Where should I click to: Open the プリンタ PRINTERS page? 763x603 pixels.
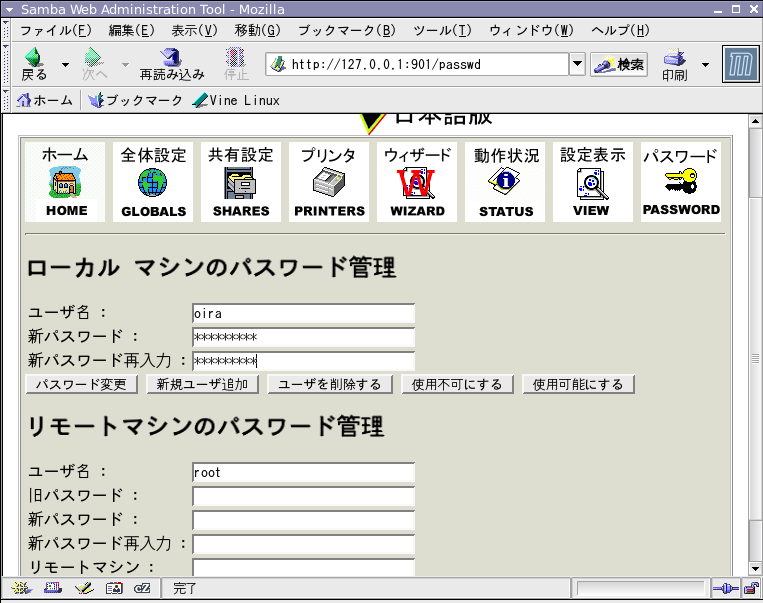click(x=329, y=182)
